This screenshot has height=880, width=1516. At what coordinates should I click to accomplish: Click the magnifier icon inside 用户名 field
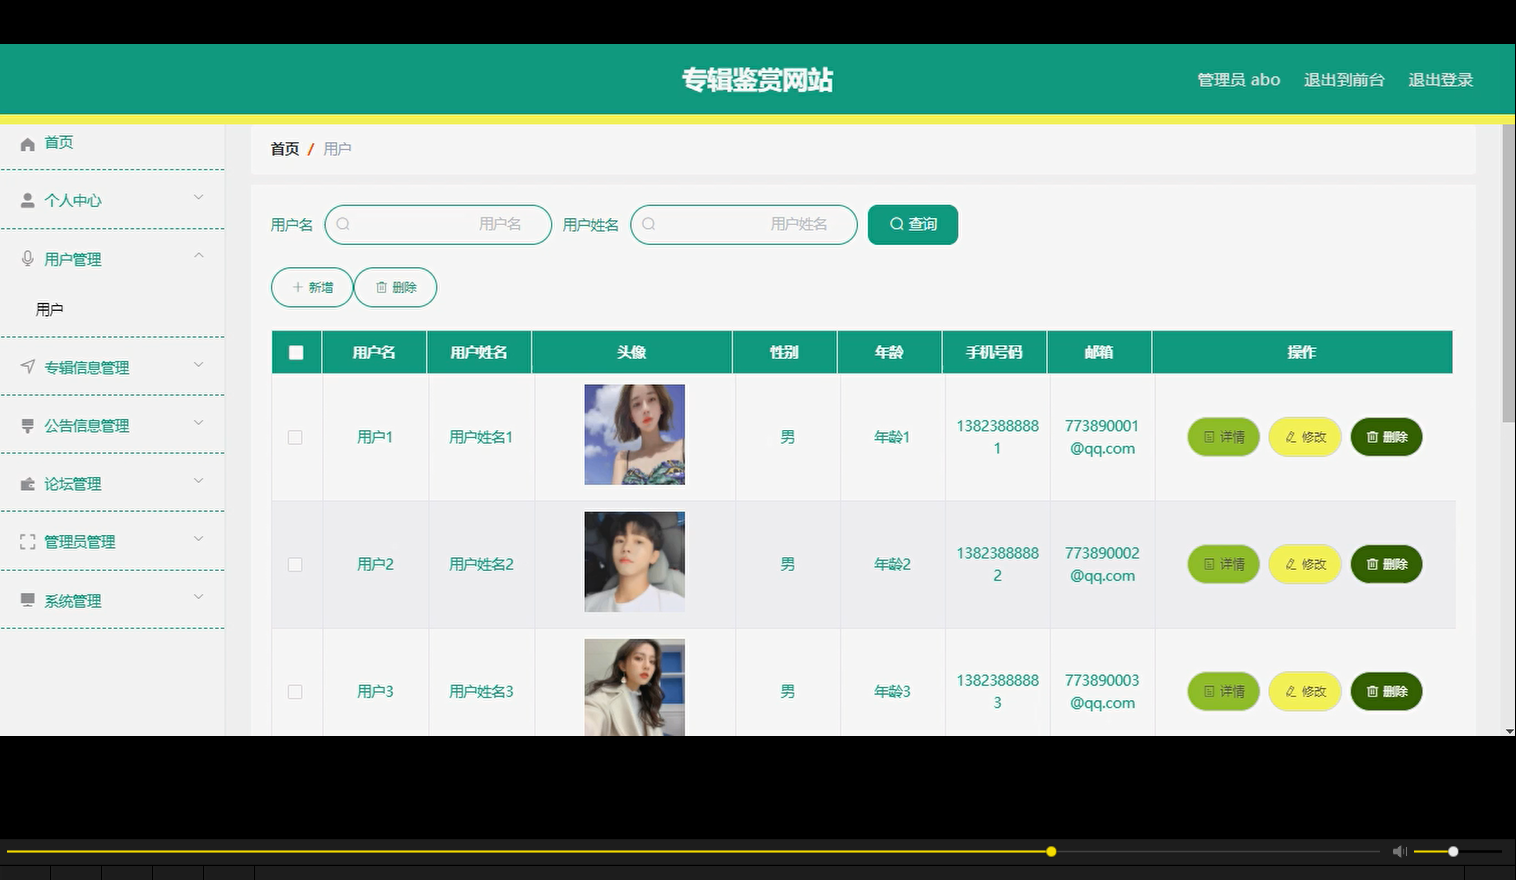coord(343,224)
